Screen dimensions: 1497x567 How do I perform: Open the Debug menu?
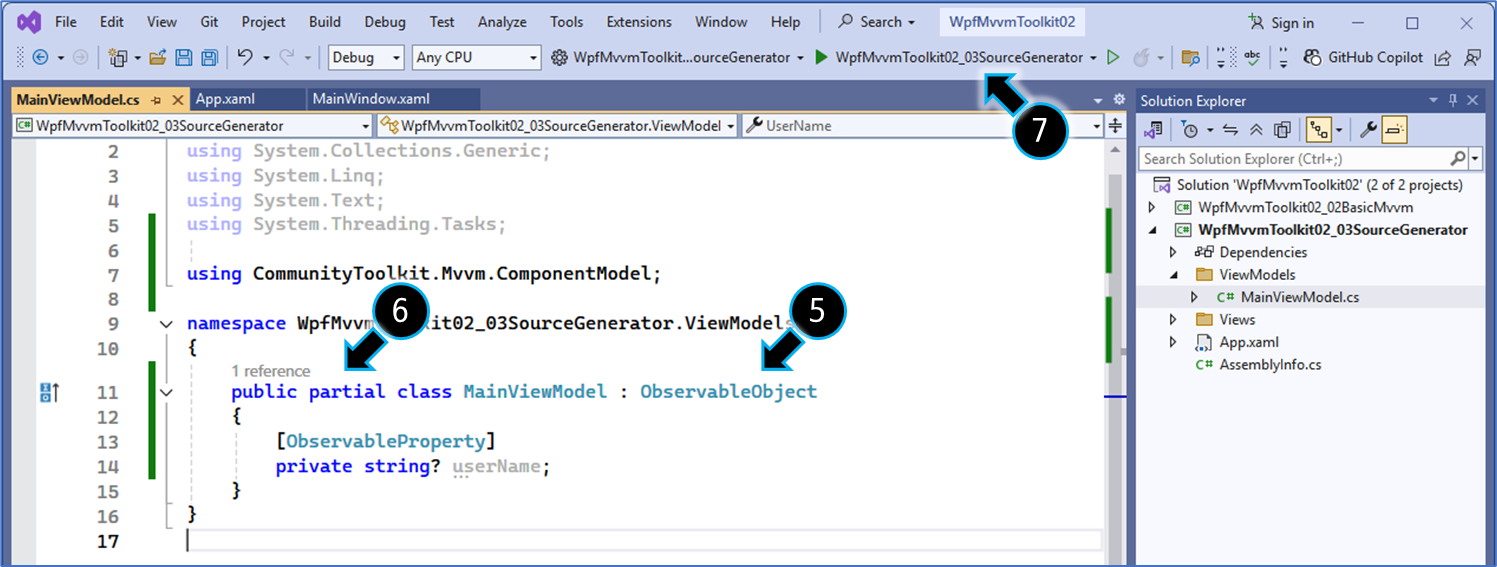click(385, 22)
